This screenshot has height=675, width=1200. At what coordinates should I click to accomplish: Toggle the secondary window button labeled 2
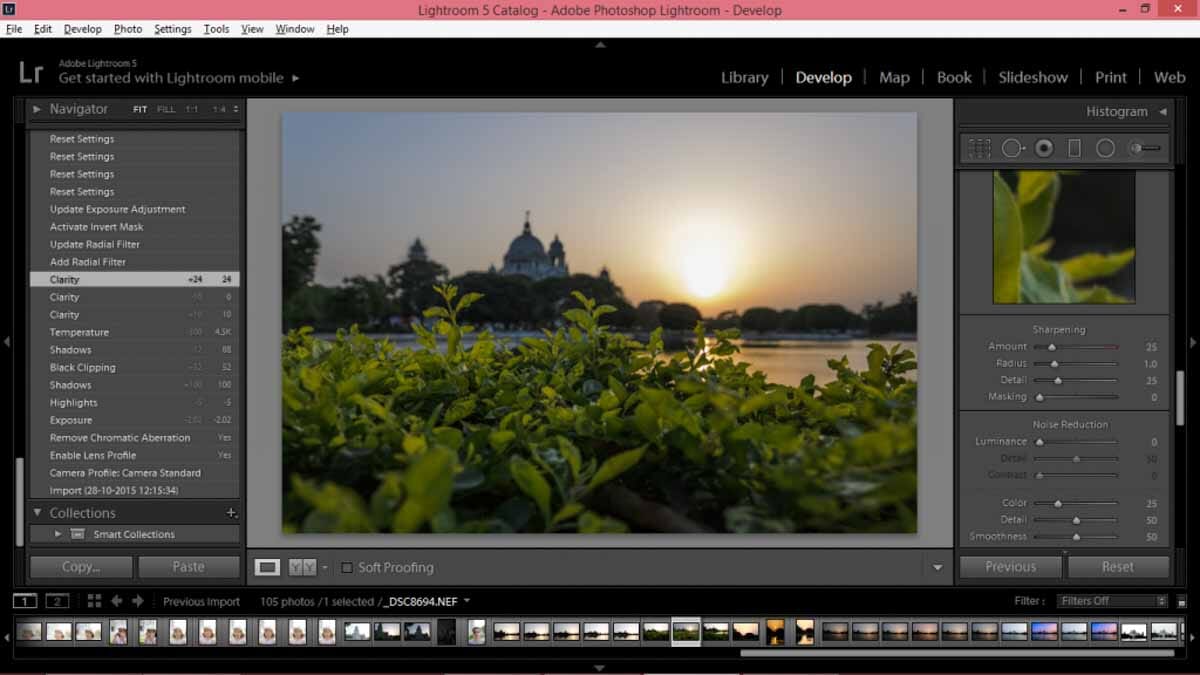(57, 601)
